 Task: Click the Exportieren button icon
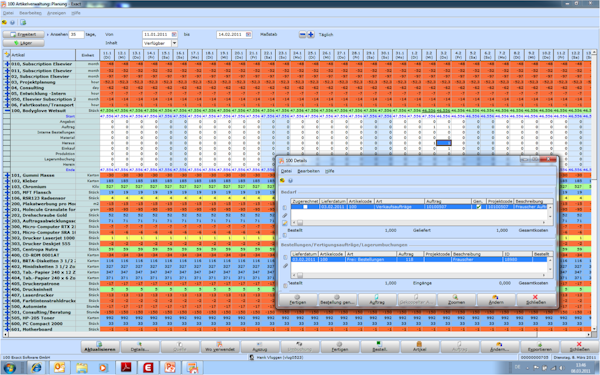tap(539, 344)
